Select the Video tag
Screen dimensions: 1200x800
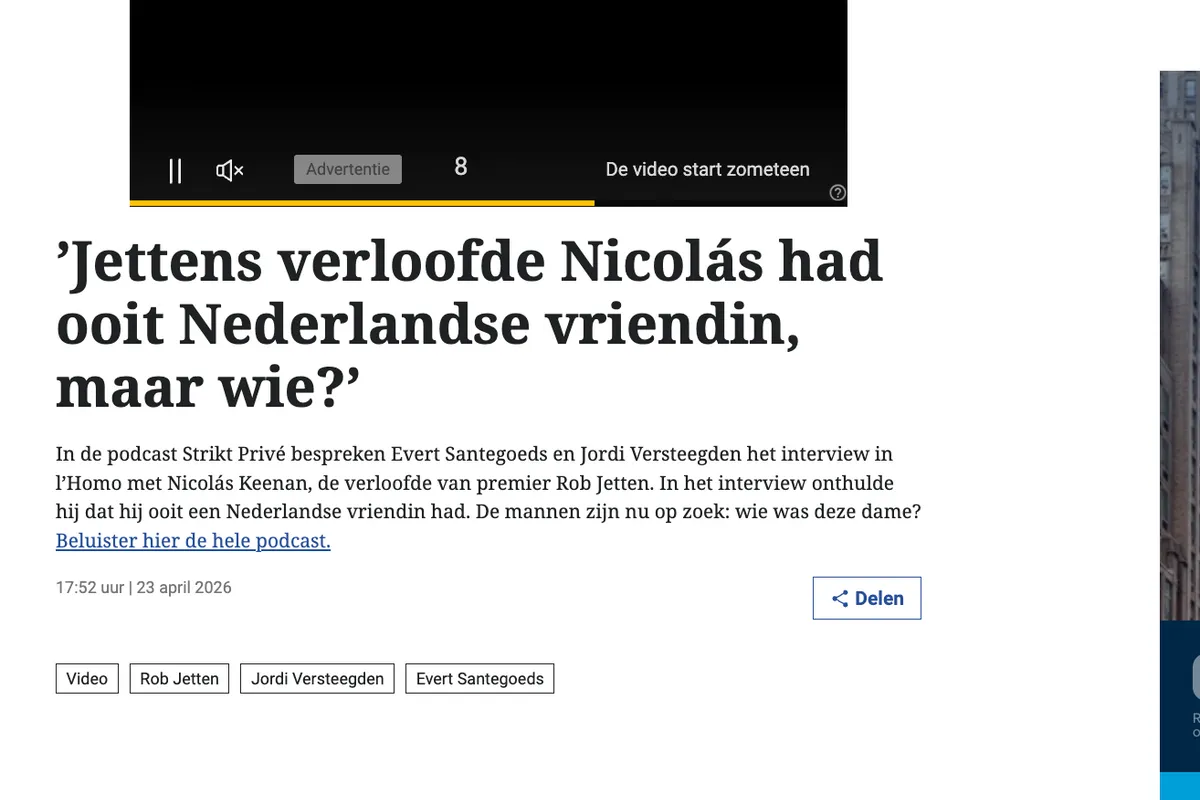click(87, 679)
